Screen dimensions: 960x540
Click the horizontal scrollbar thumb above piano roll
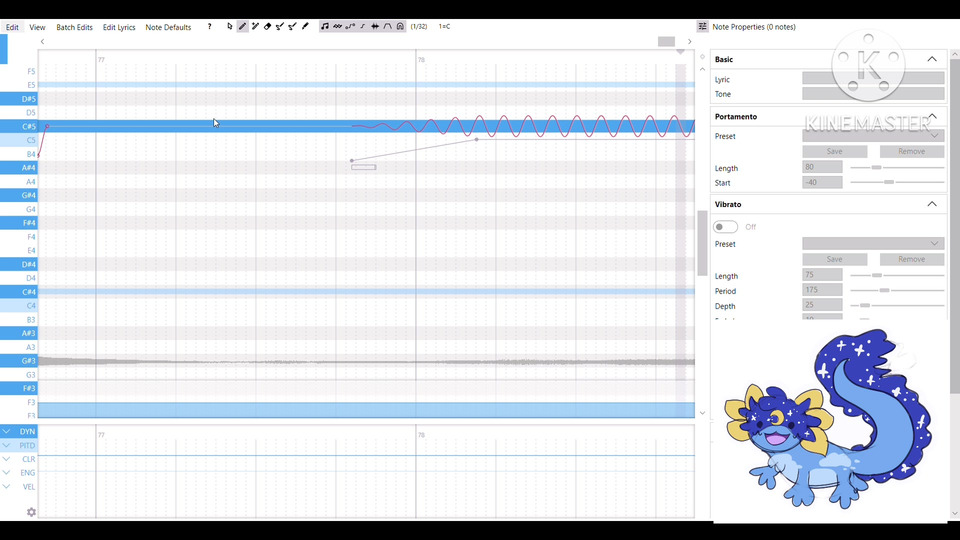pyautogui.click(x=666, y=42)
